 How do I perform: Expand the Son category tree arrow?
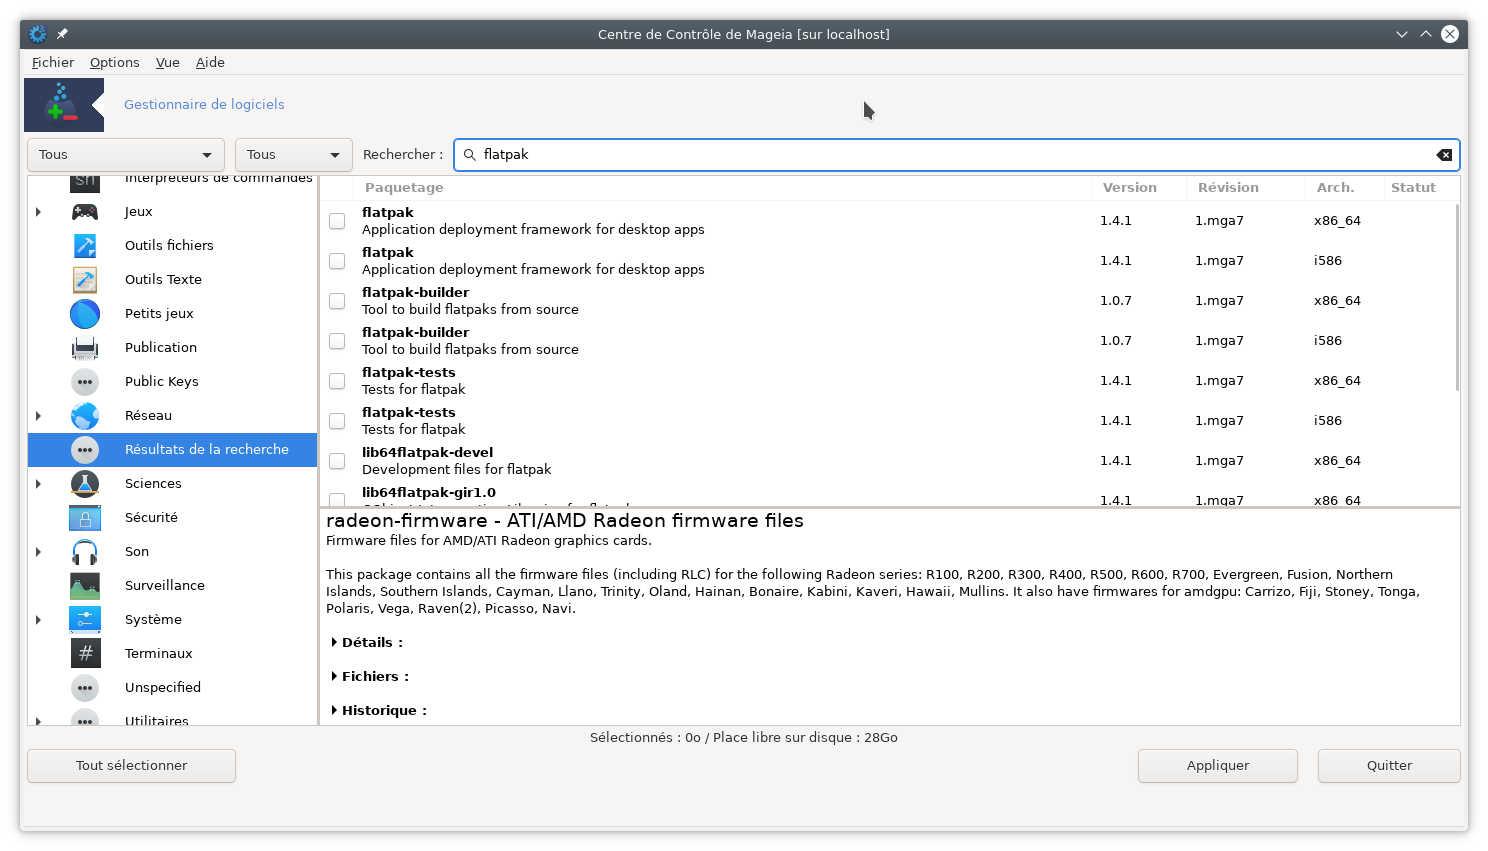click(39, 552)
